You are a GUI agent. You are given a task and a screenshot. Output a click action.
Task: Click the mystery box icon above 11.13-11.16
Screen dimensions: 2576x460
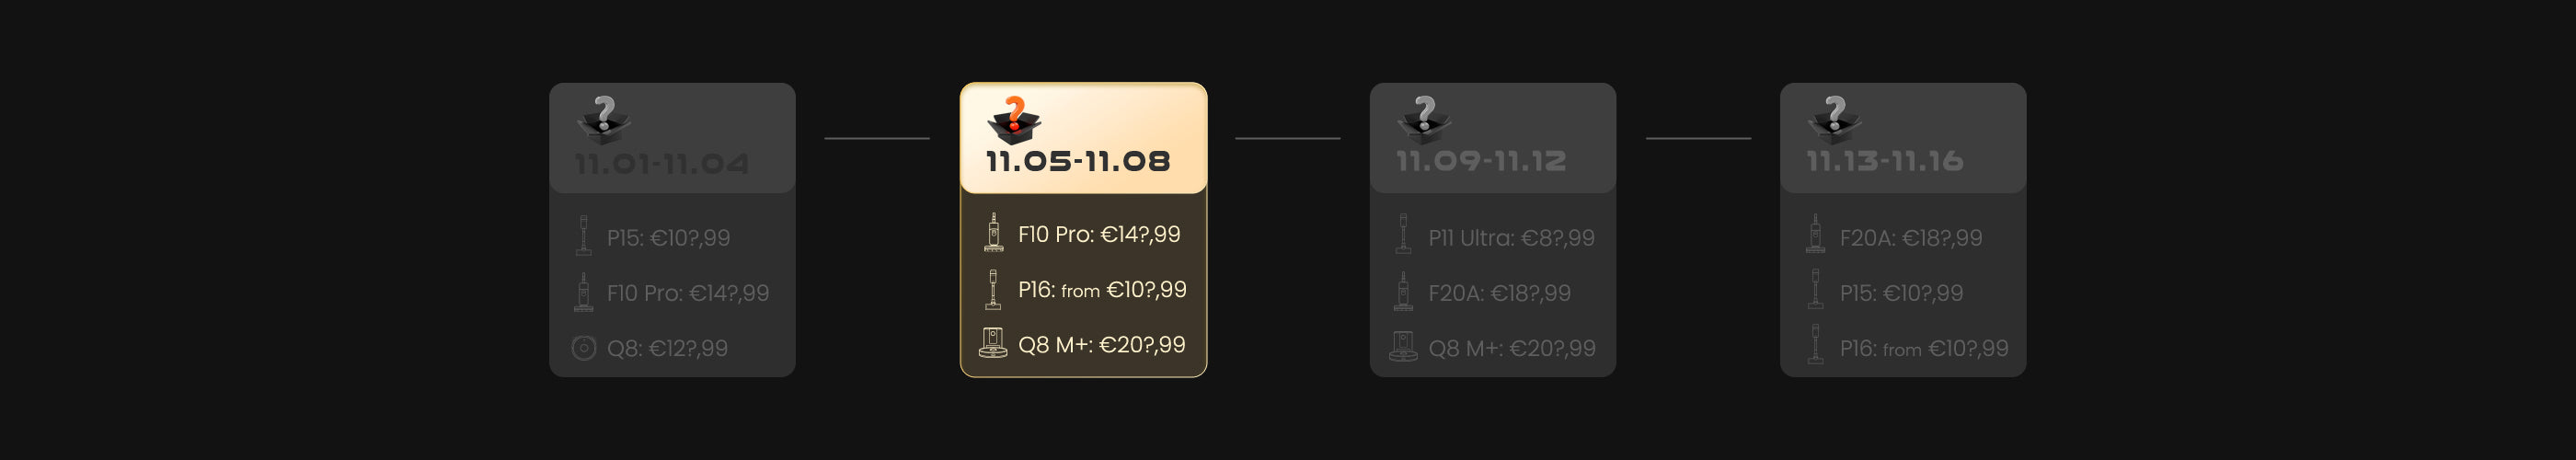(1834, 120)
